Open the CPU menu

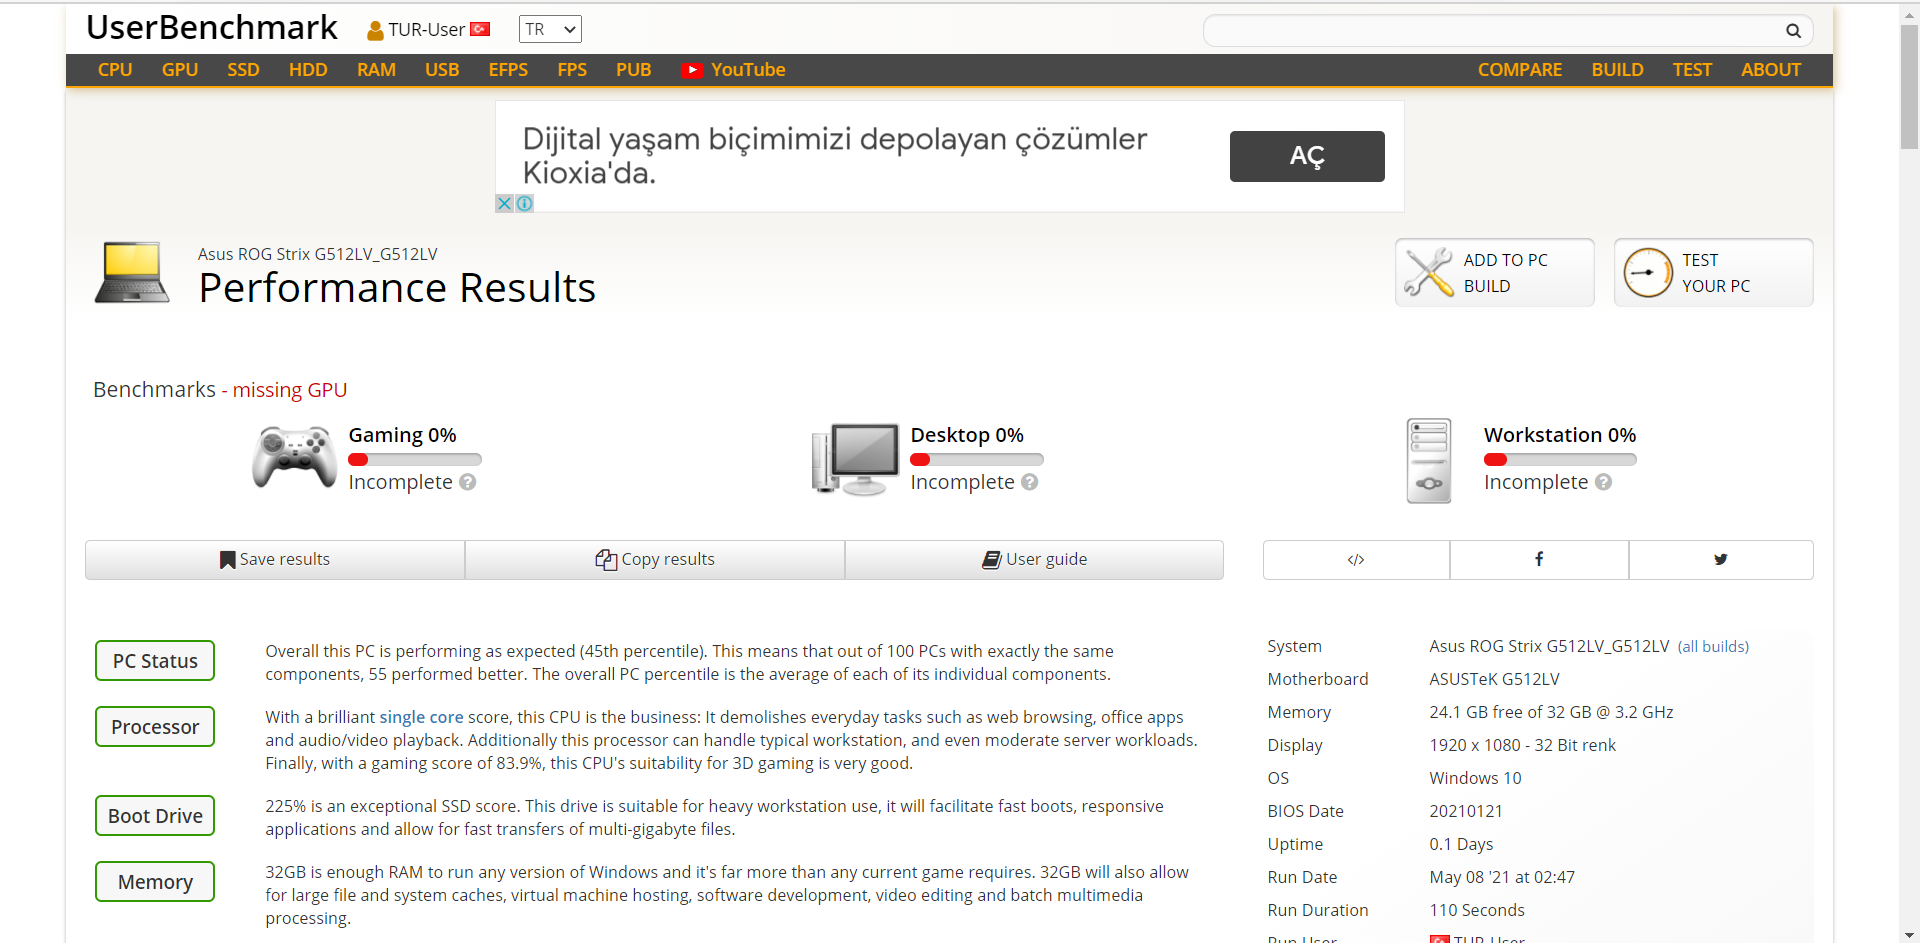tap(115, 70)
